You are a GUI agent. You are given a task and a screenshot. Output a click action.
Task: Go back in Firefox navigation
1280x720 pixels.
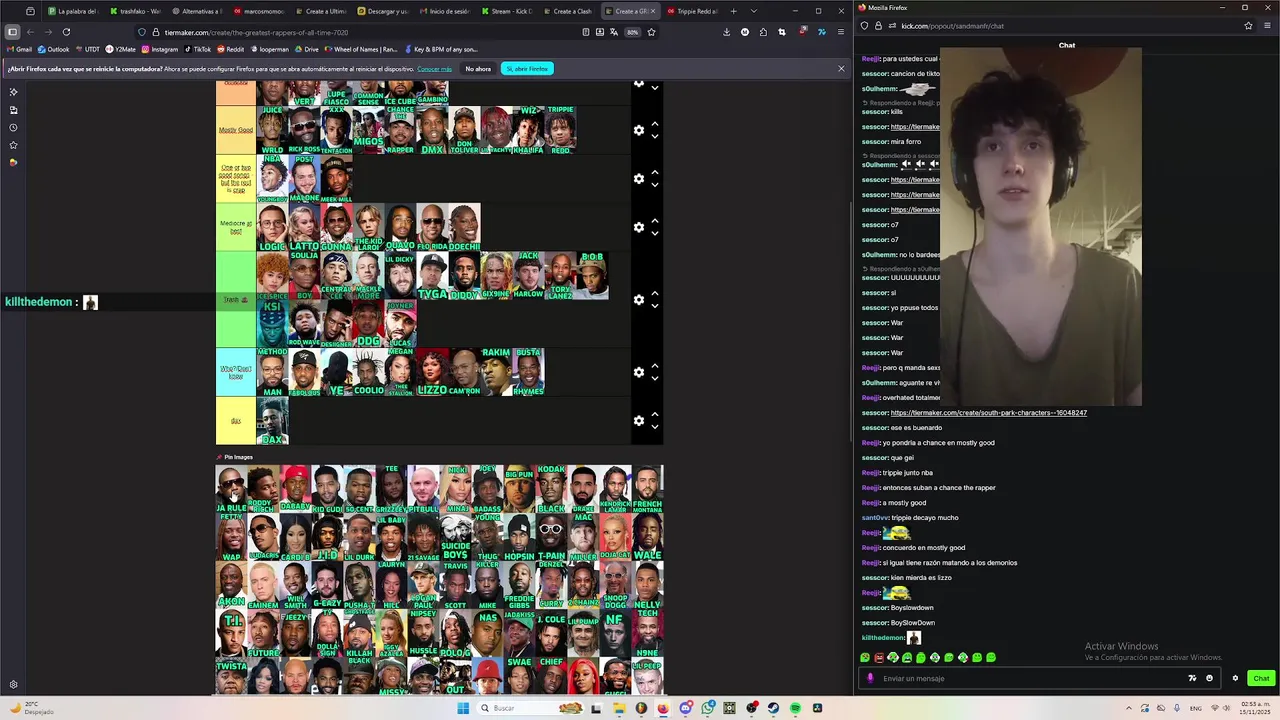tap(30, 32)
